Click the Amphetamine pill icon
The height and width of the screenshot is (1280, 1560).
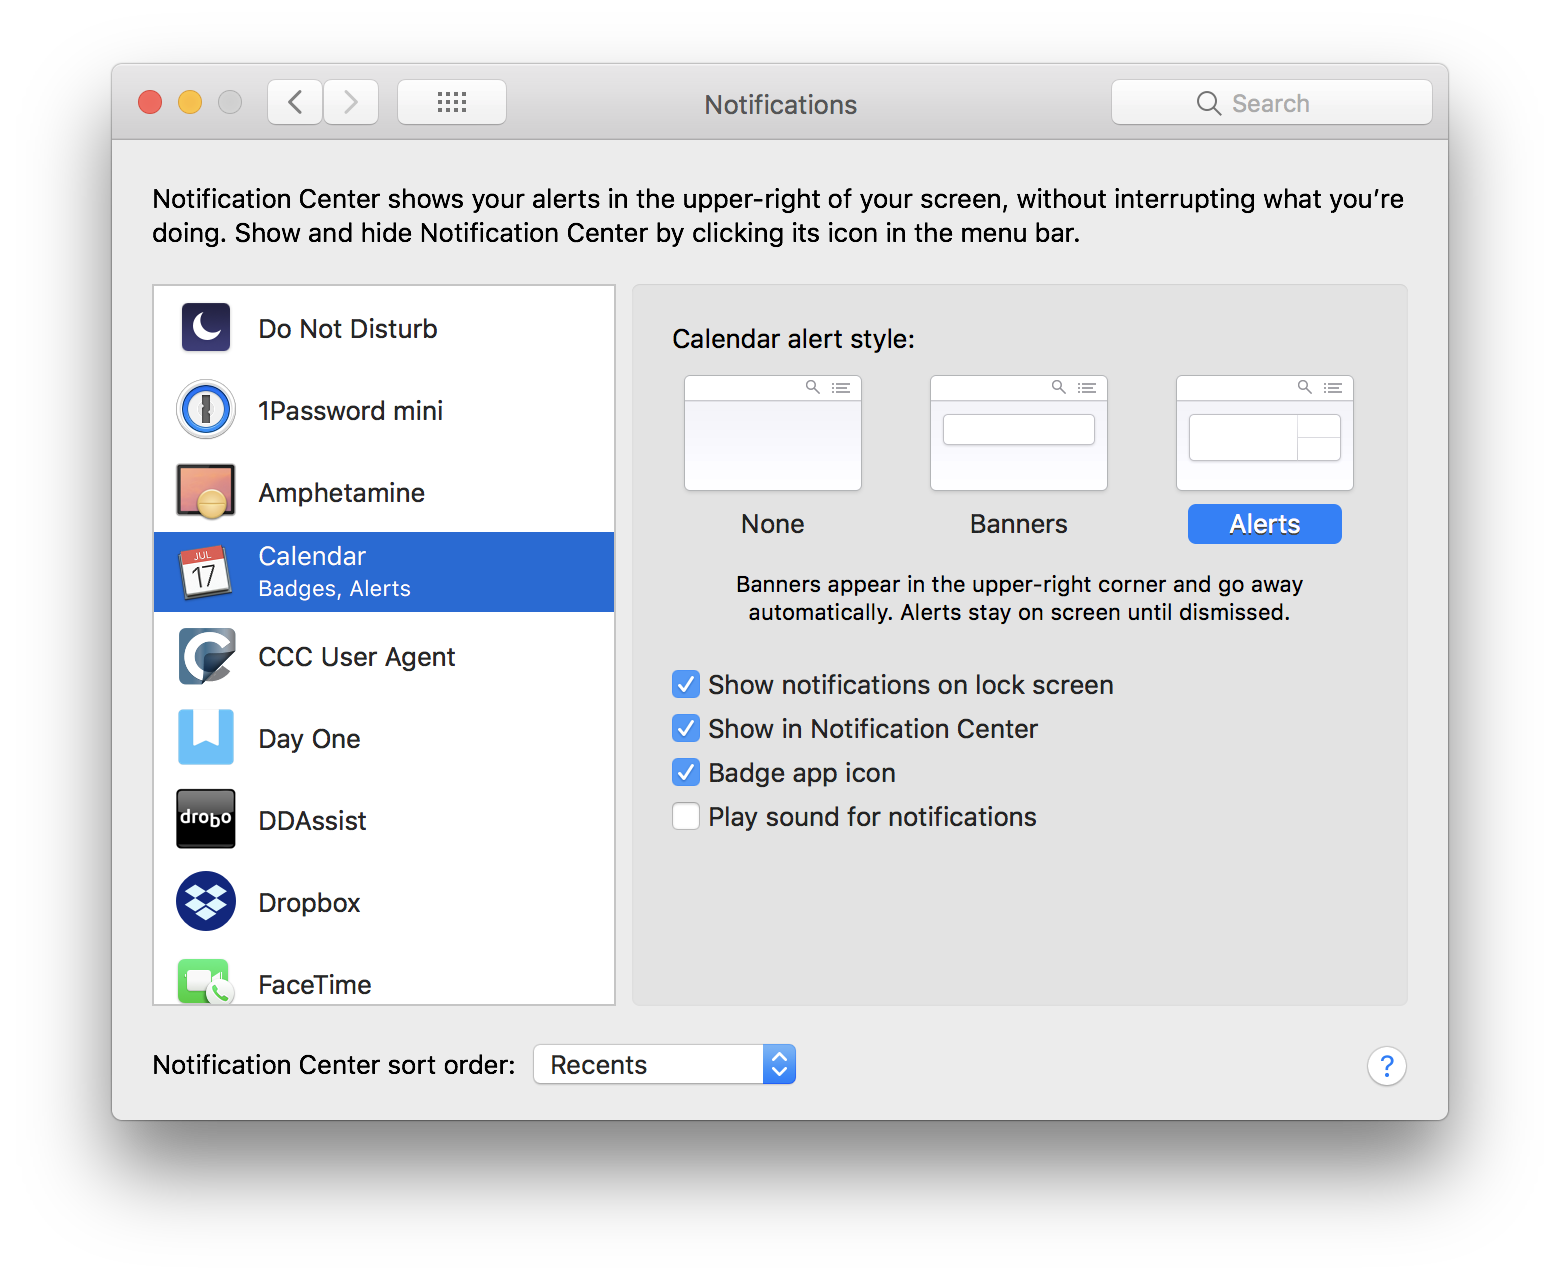[x=206, y=491]
